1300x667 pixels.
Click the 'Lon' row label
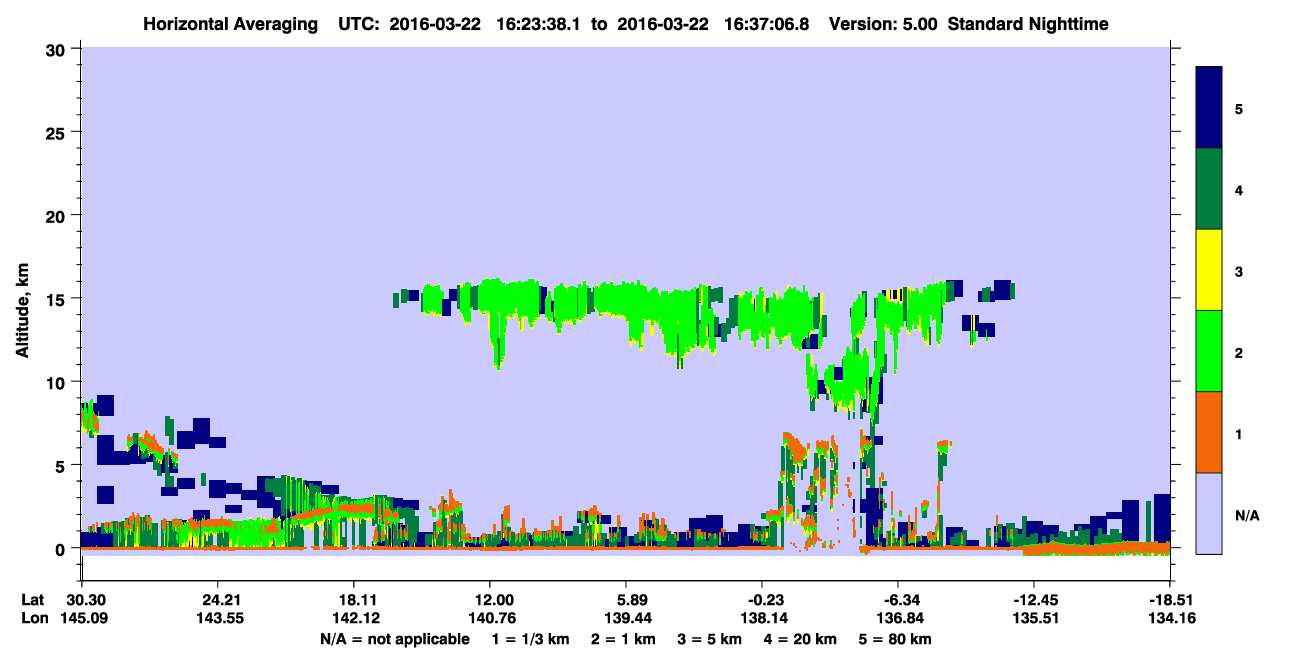click(34, 618)
